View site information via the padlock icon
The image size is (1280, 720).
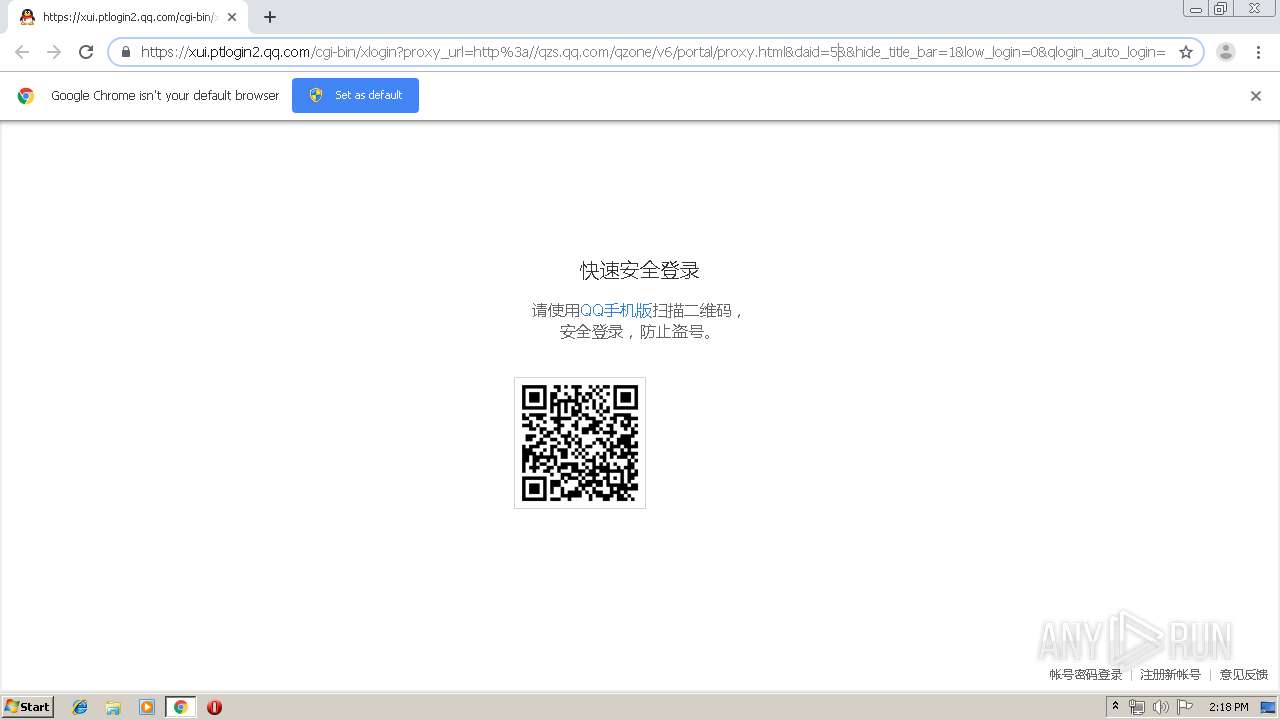tap(126, 52)
